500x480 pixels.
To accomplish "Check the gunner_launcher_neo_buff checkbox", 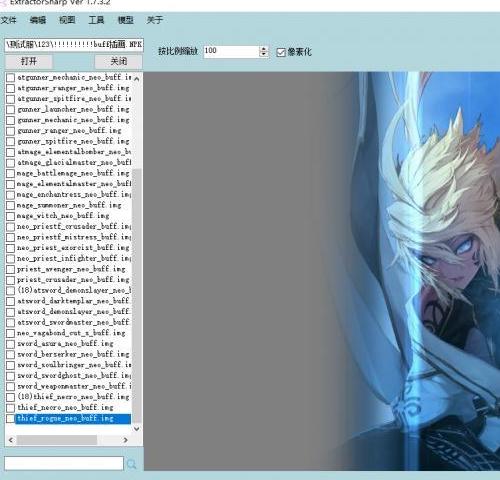I will coord(11,110).
